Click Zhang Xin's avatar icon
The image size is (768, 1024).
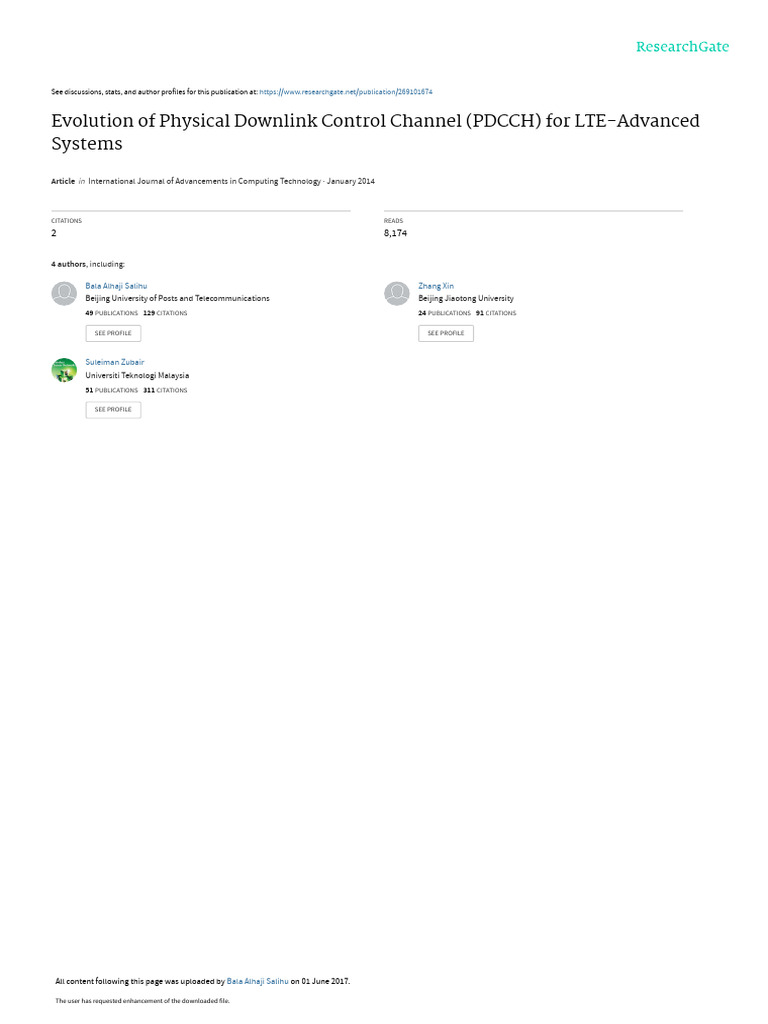point(397,294)
